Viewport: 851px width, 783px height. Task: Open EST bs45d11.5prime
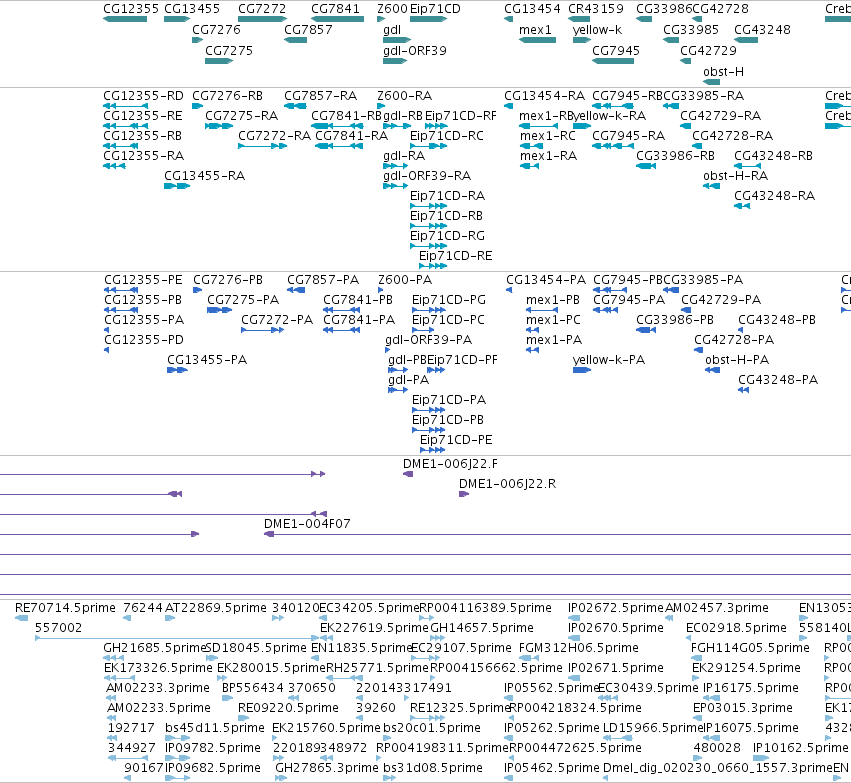215,728
